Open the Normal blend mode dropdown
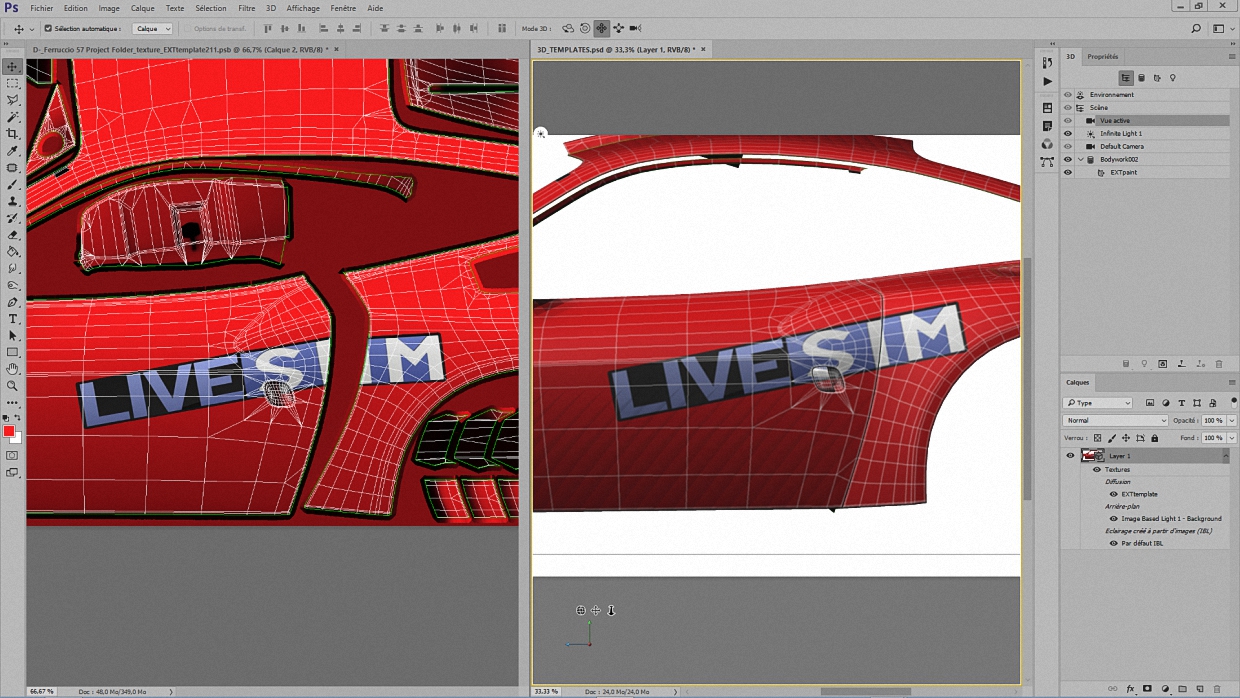The image size is (1240, 698). point(1115,421)
